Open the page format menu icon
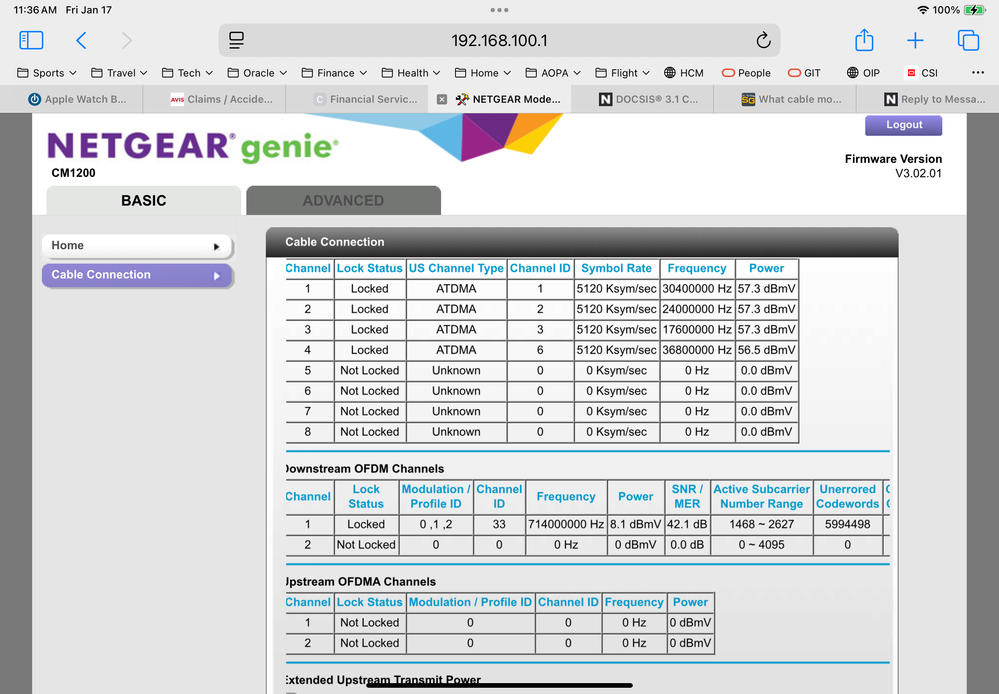The width and height of the screenshot is (999, 694). point(236,41)
